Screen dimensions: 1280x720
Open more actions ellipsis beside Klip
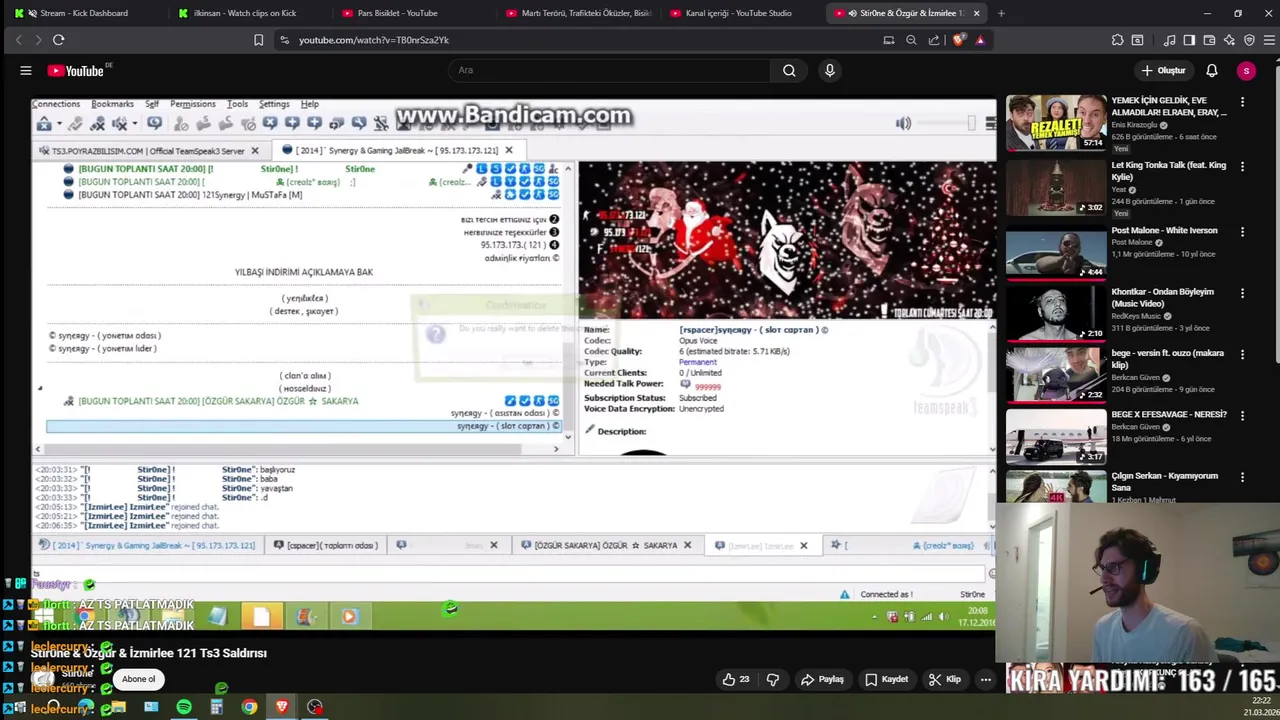click(985, 679)
